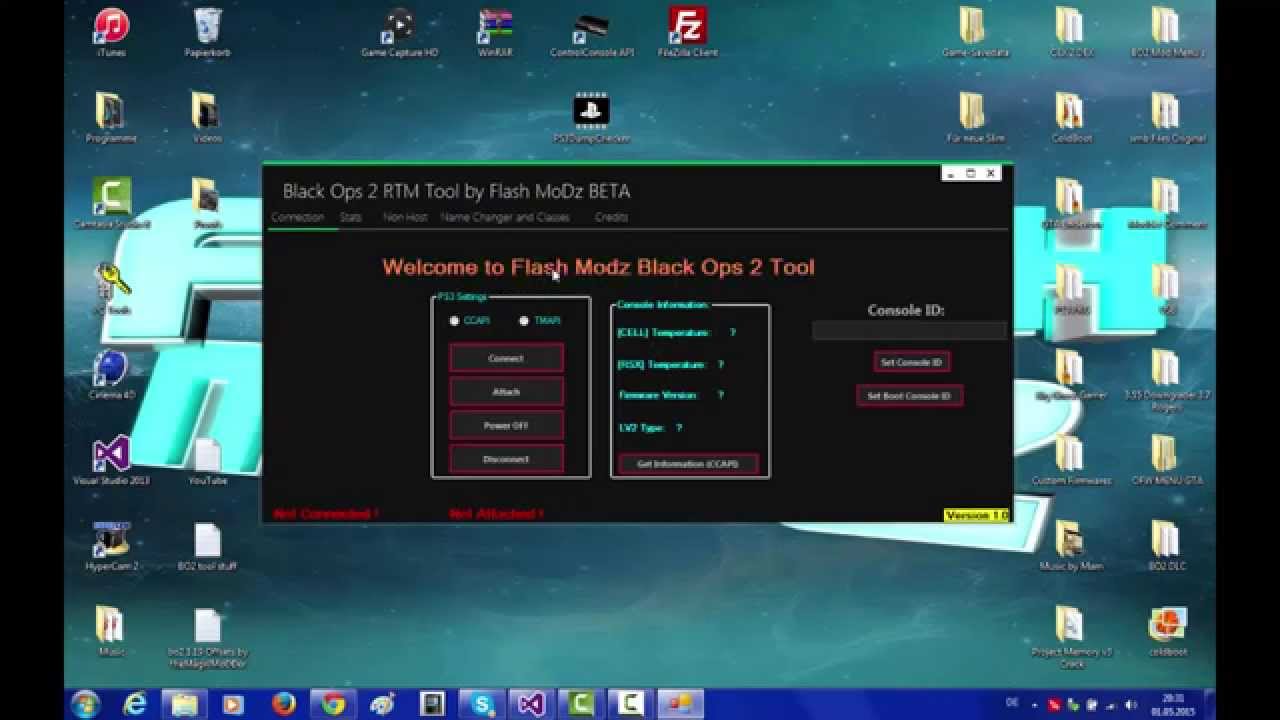The height and width of the screenshot is (720, 1280).
Task: Click the Not Attached status text
Action: click(496, 514)
